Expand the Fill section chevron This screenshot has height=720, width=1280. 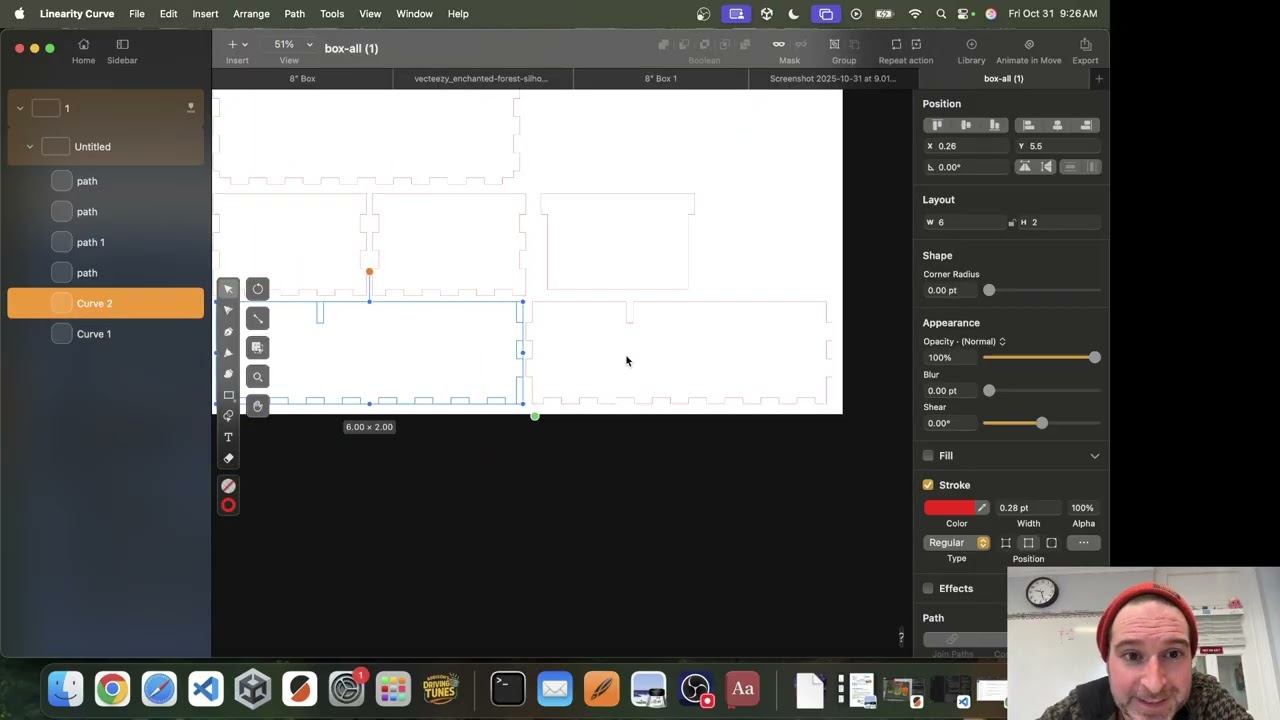point(1094,456)
